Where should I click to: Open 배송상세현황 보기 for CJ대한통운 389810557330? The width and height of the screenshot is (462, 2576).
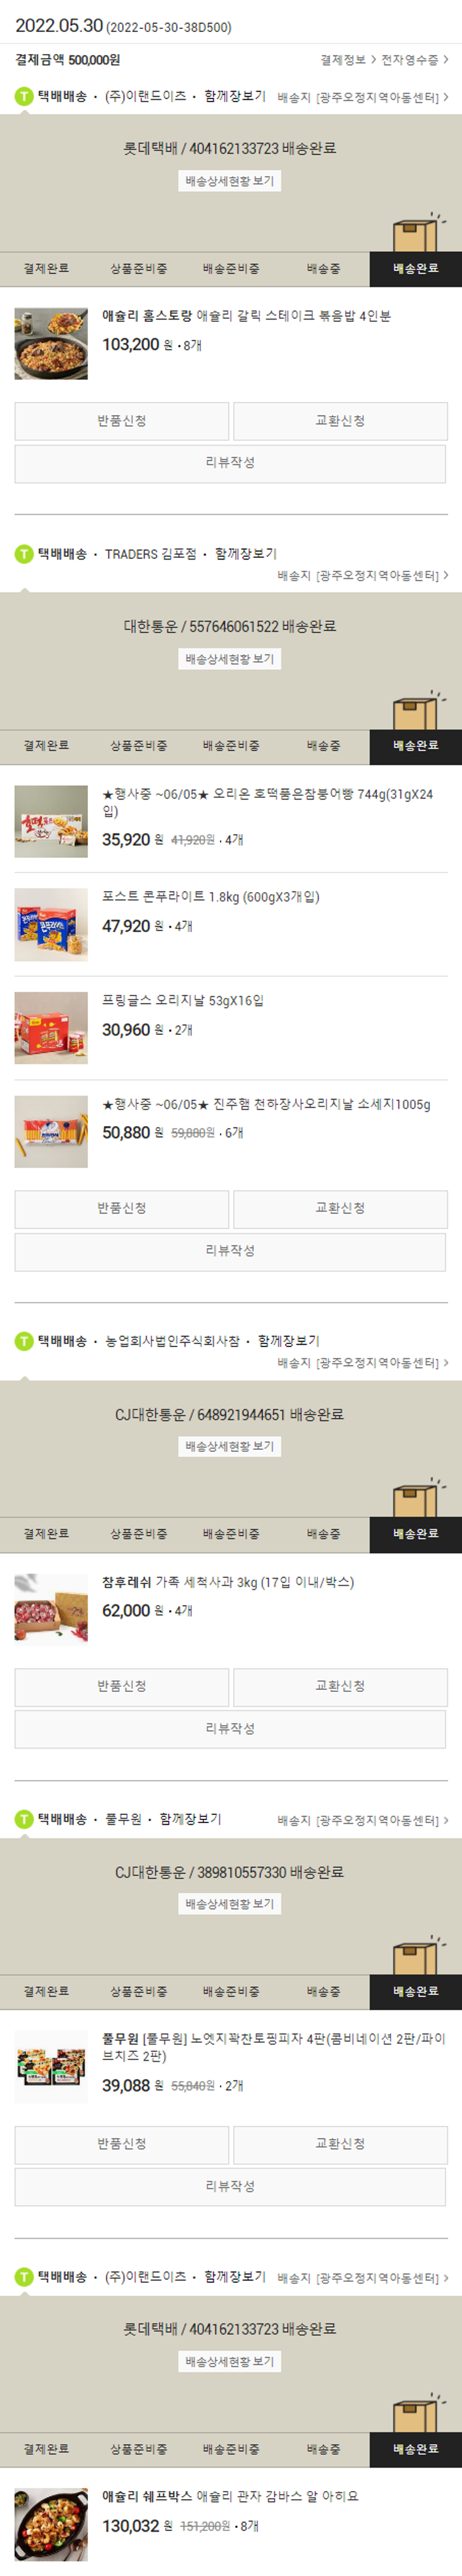tap(230, 1904)
